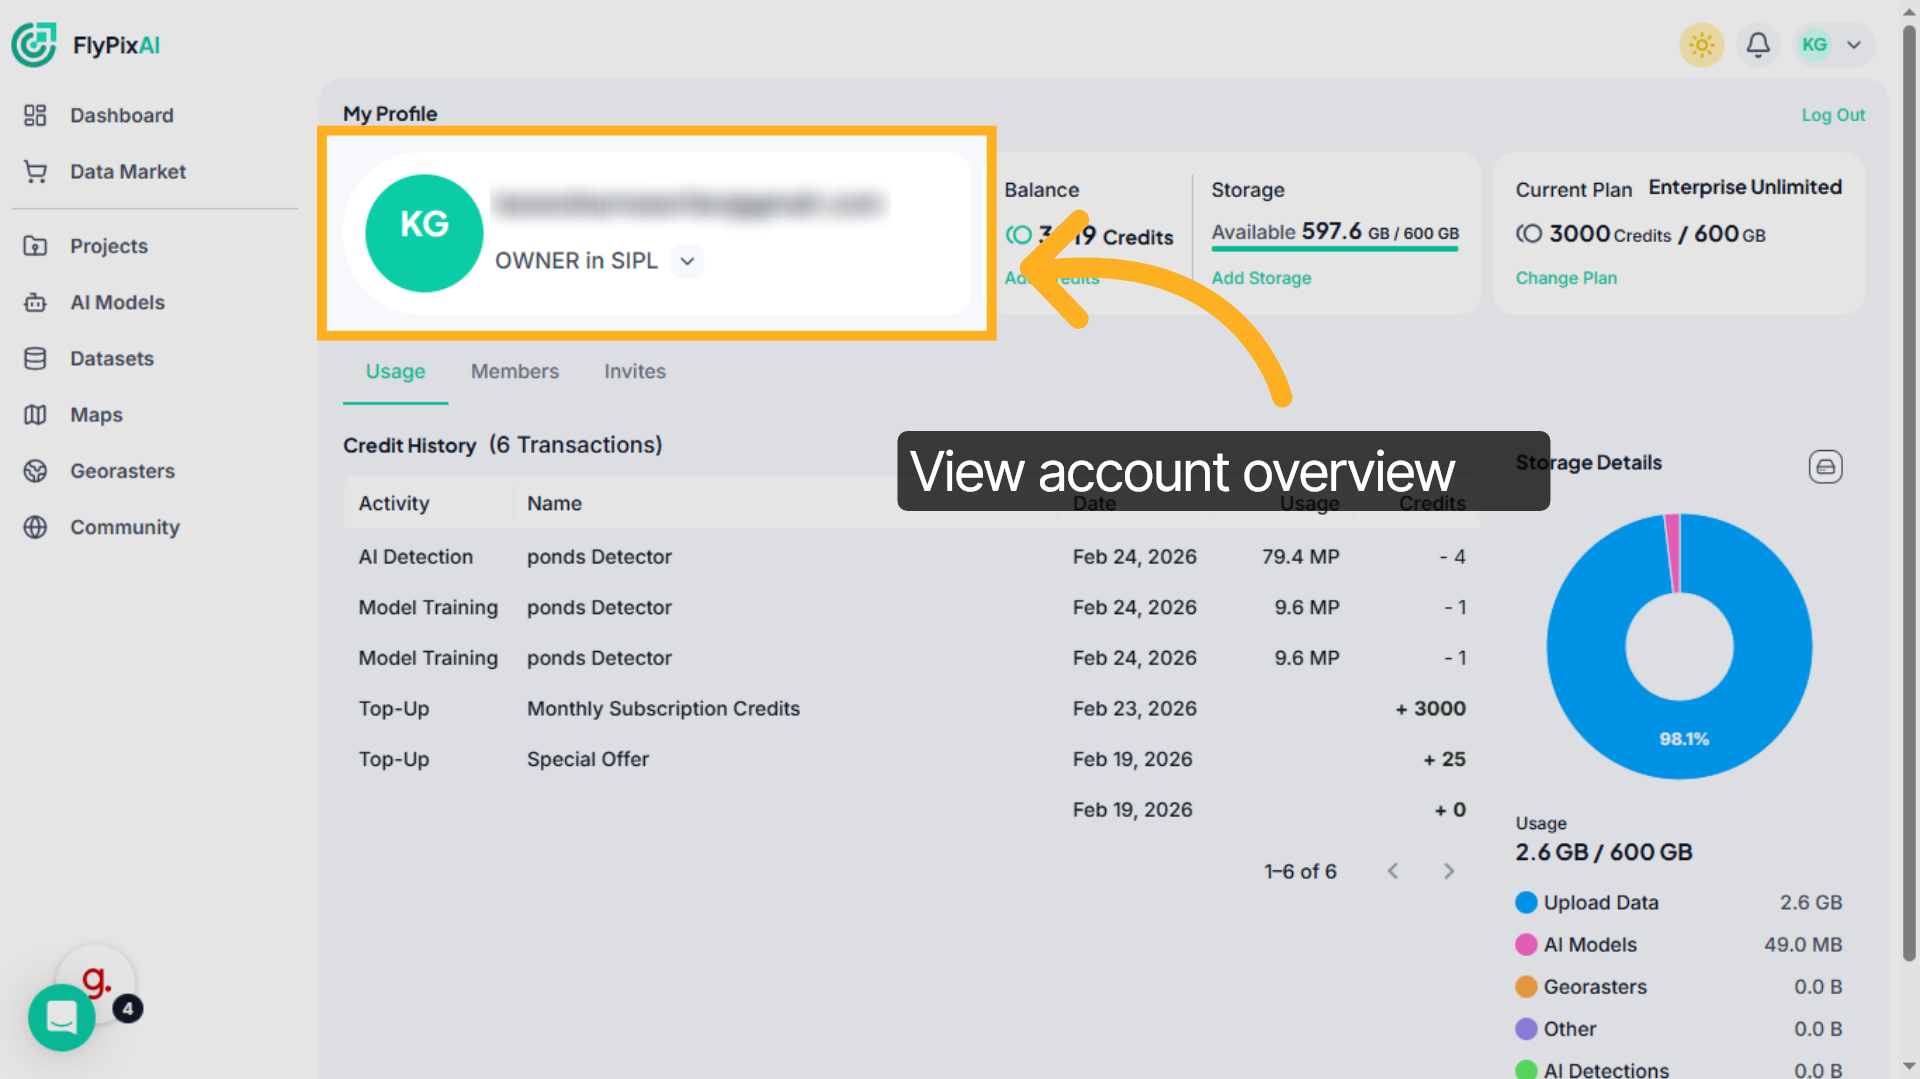Click the Activity column header
1920x1079 pixels.
(394, 503)
